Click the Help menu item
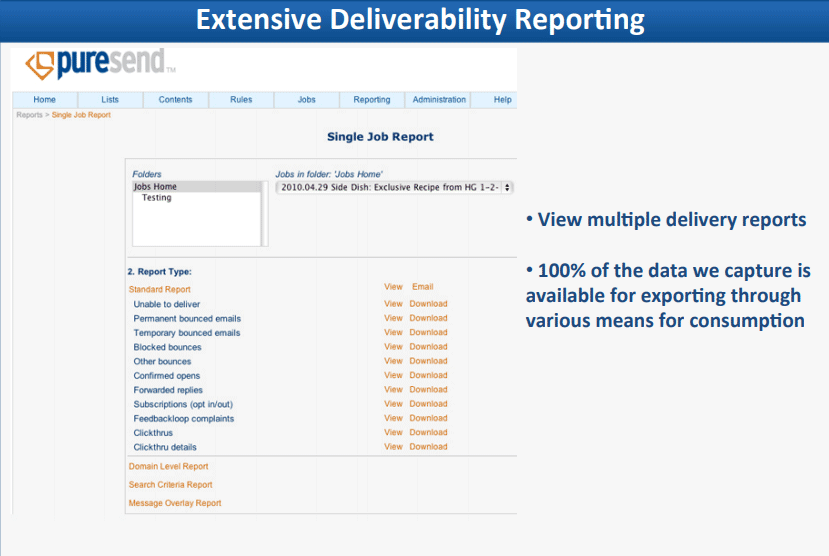 (x=502, y=100)
